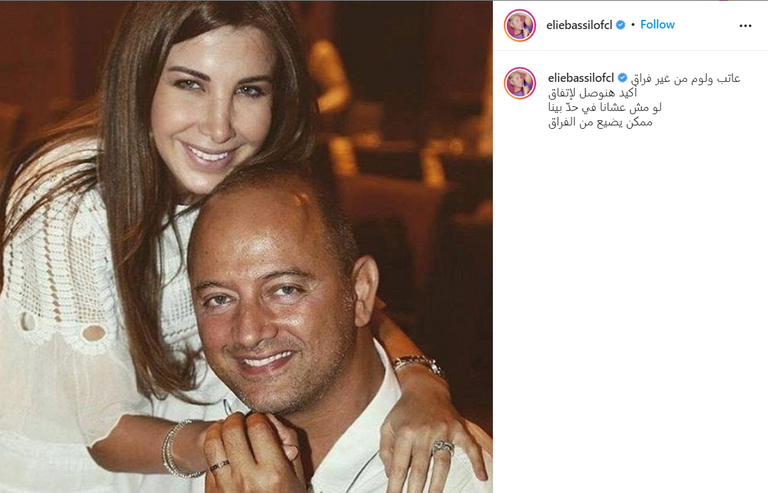Image resolution: width=768 pixels, height=493 pixels.
Task: Open the profile avatar next to caption
Action: pyautogui.click(x=520, y=83)
